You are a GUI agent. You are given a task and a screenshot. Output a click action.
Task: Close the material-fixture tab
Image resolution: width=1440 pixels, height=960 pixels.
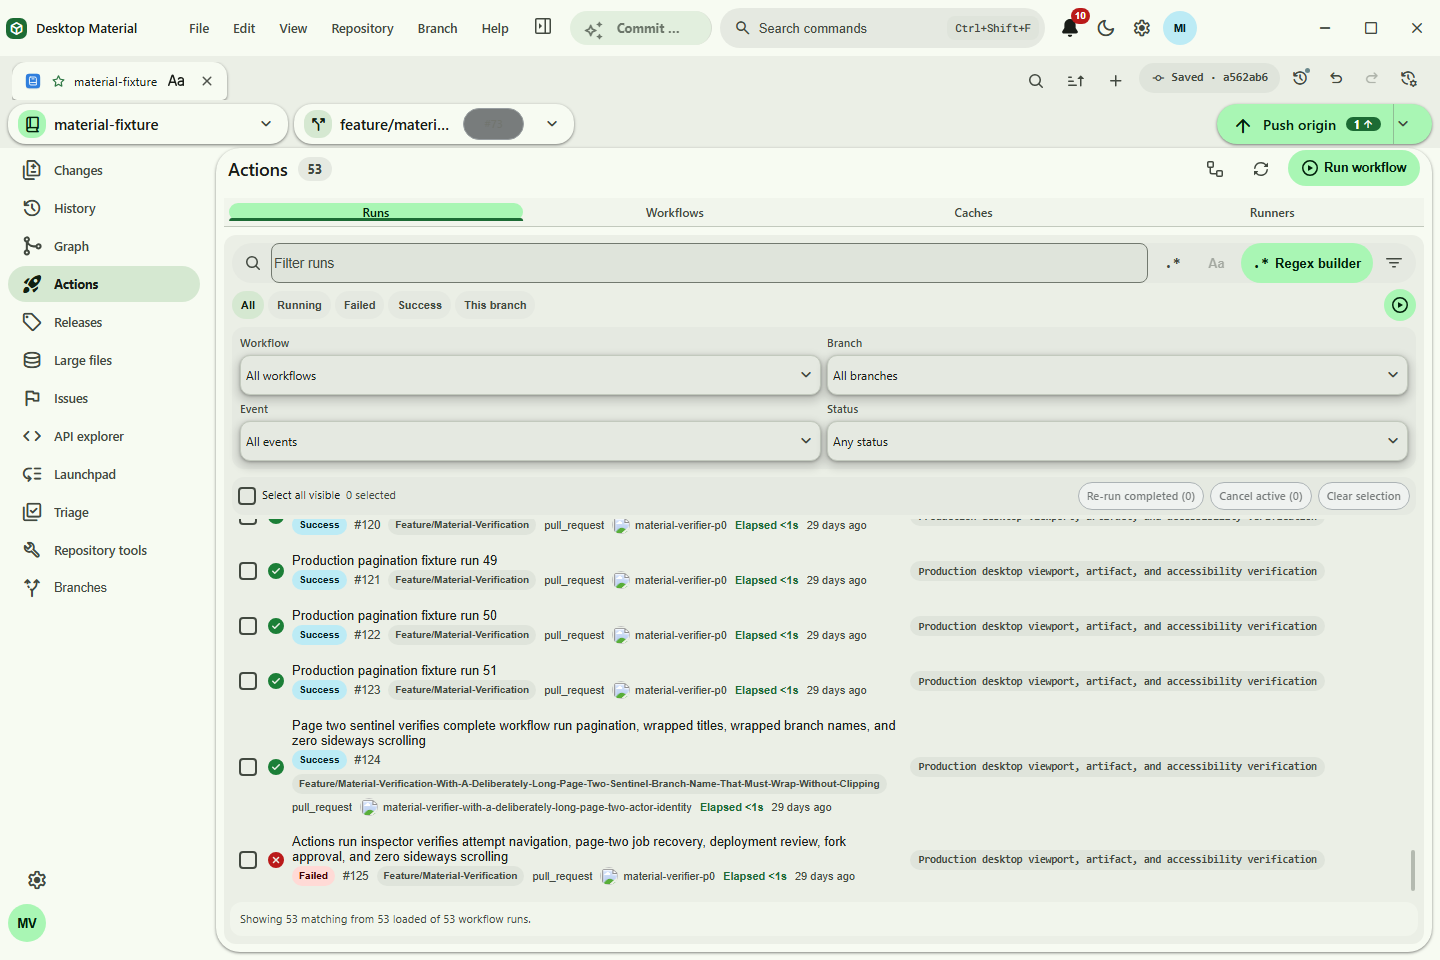pyautogui.click(x=207, y=81)
